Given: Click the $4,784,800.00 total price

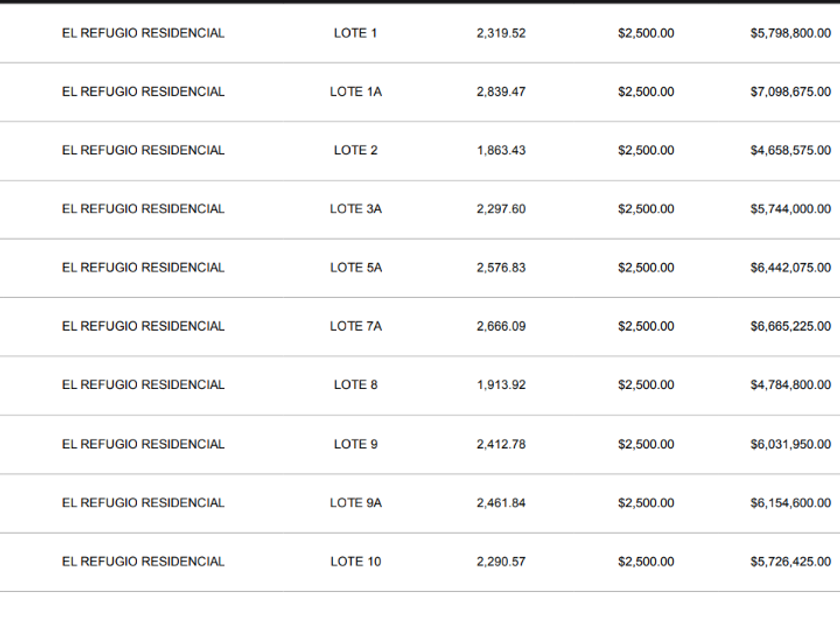Looking at the screenshot, I should 790,385.
